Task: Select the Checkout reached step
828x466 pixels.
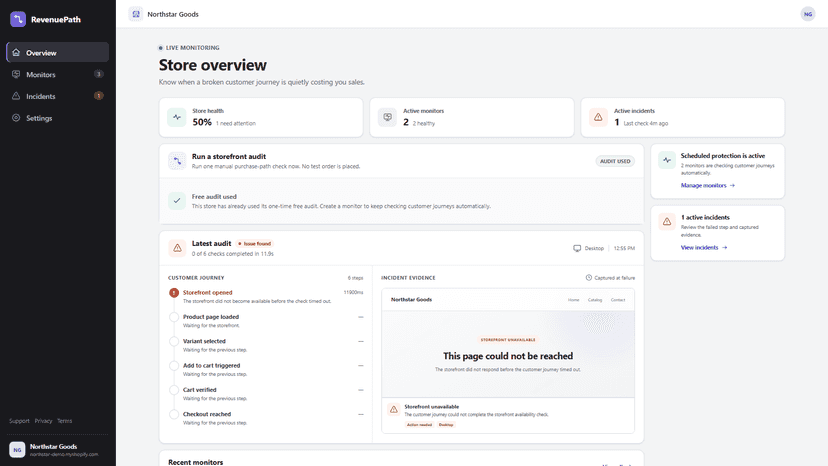Action: [266, 418]
